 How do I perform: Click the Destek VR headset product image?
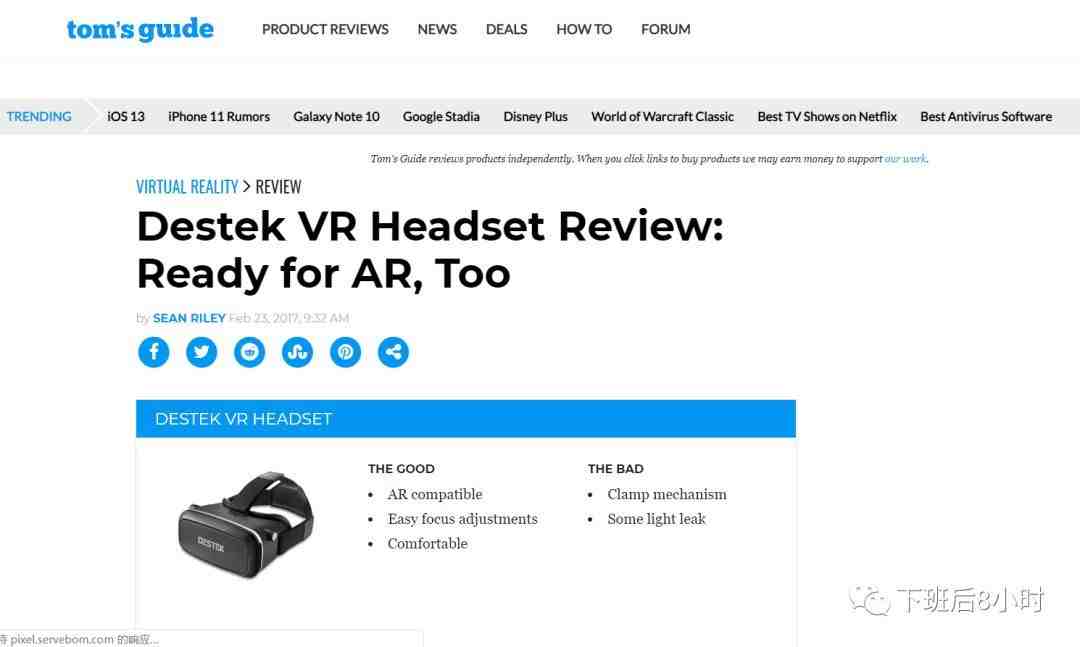(246, 524)
